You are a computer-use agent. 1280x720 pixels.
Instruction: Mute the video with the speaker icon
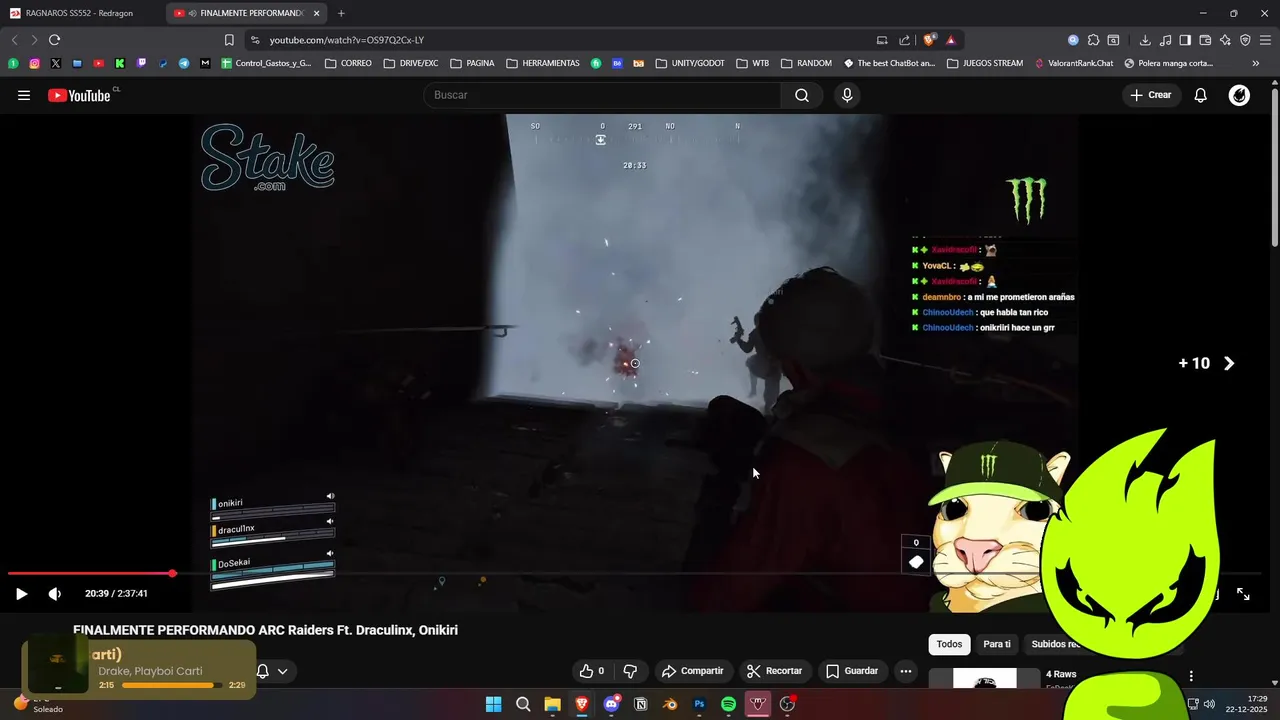click(x=55, y=593)
